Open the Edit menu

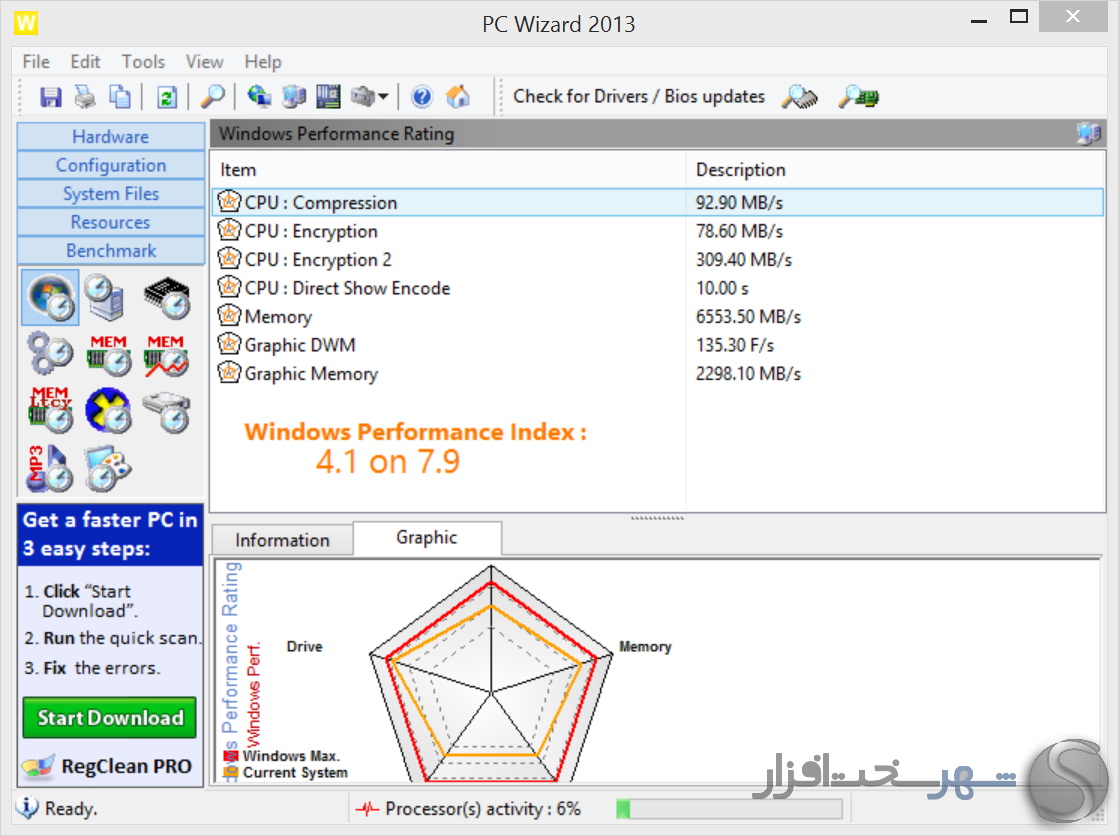85,62
